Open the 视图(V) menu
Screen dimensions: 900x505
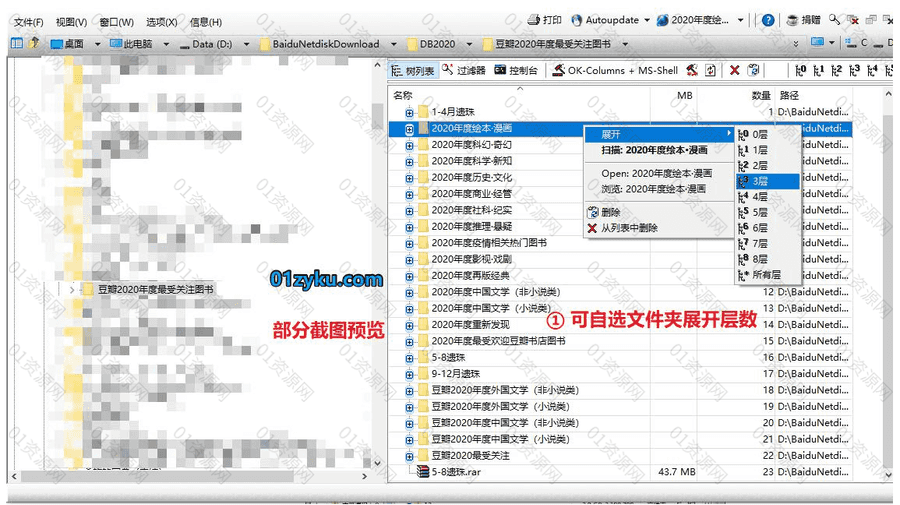71,22
